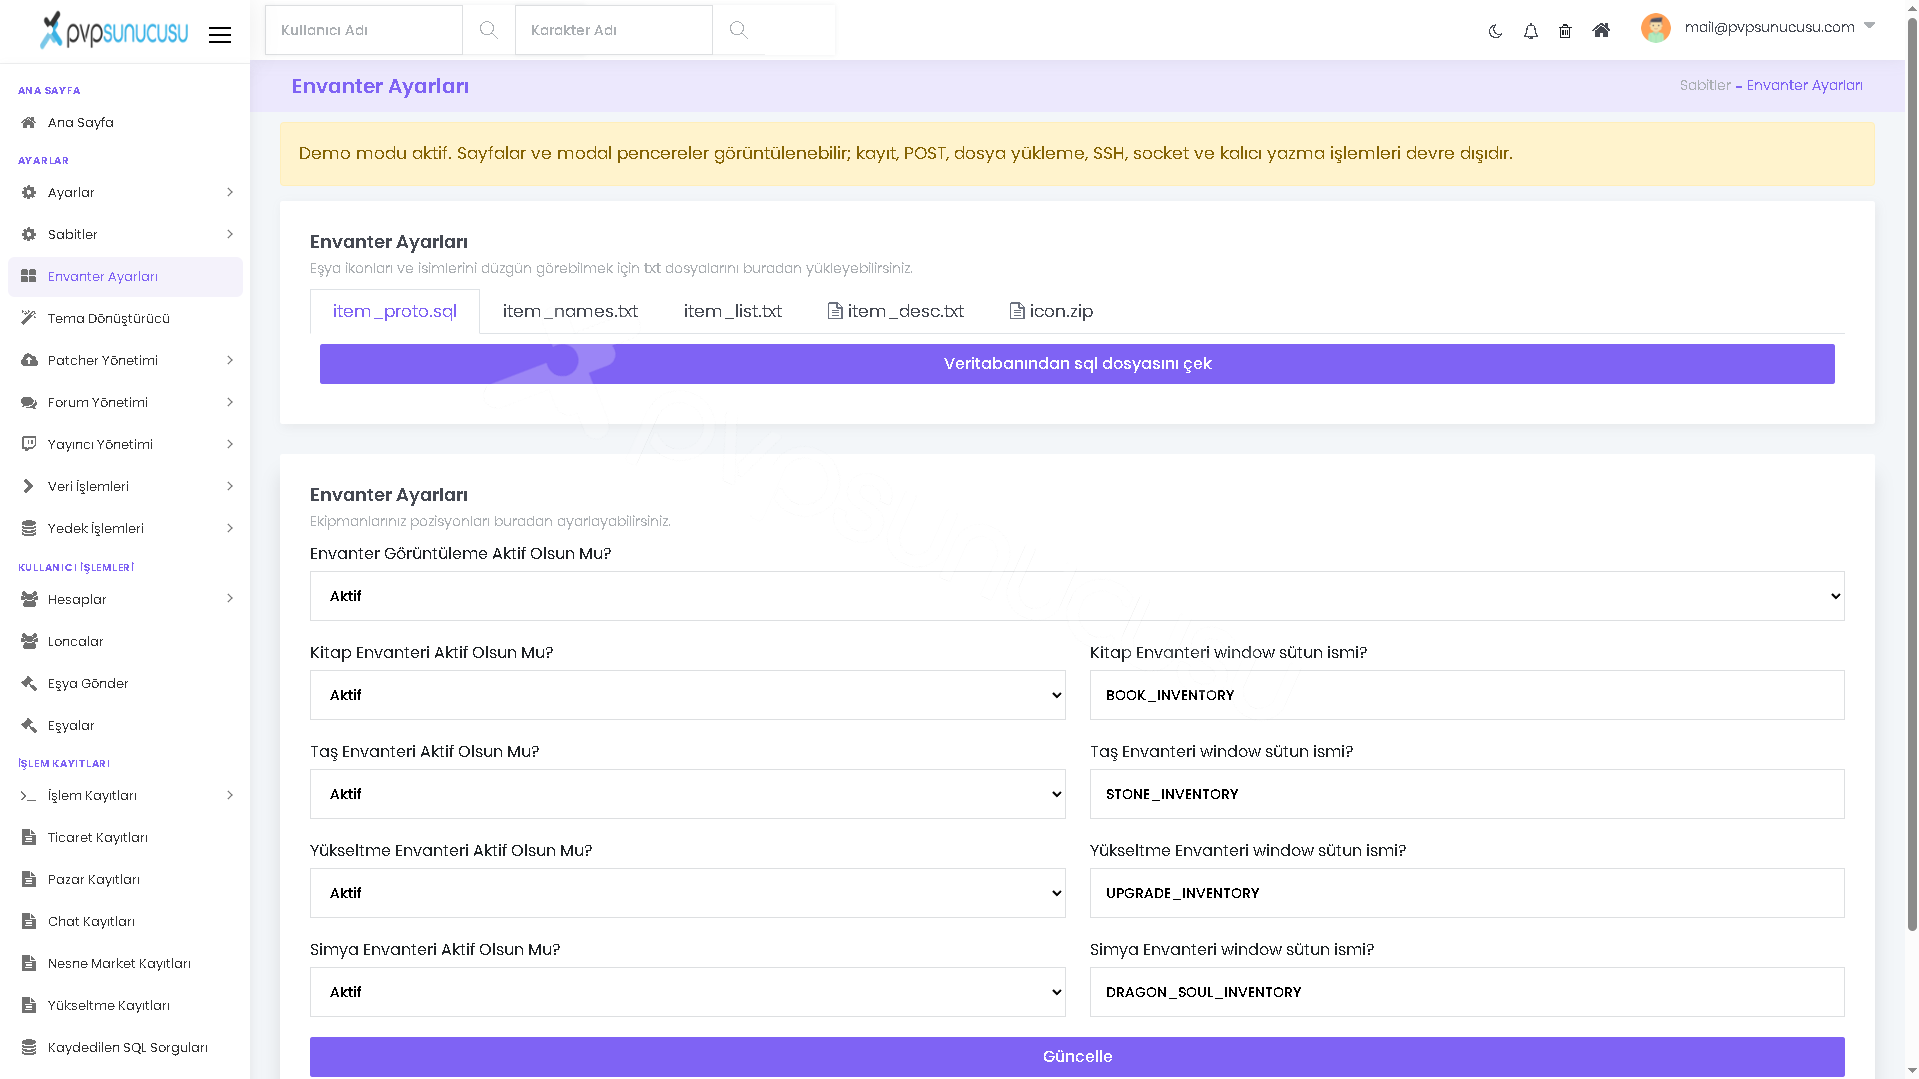Click the user avatar image
Image resolution: width=1919 pixels, height=1079 pixels.
(1656, 28)
